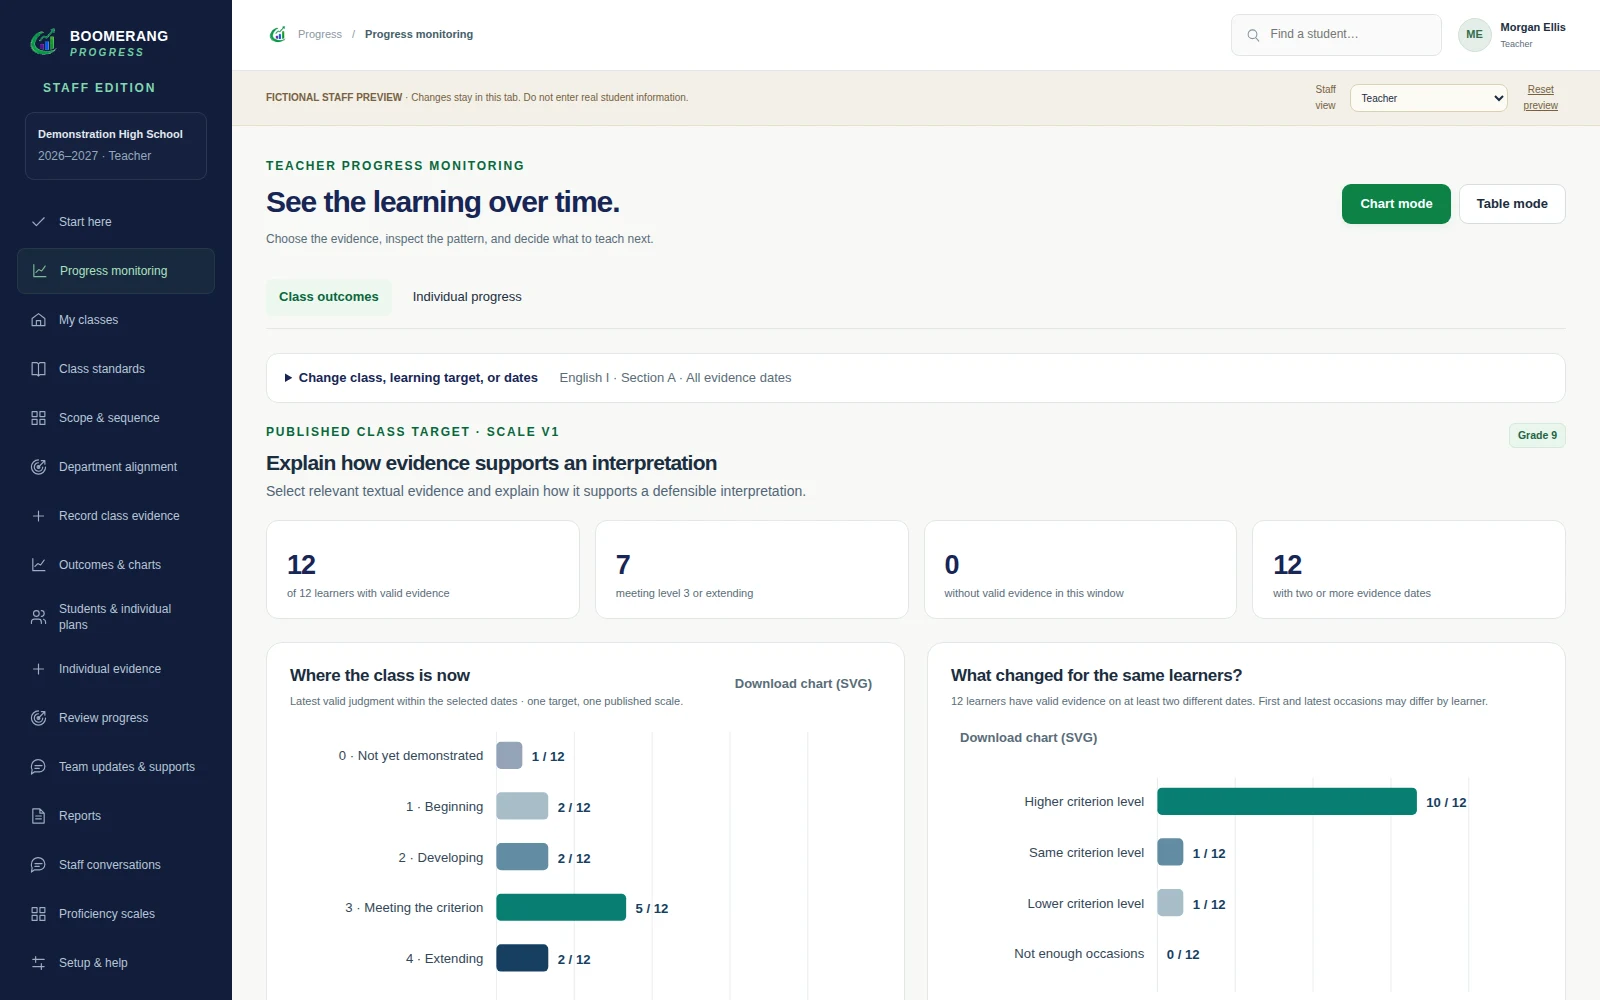Click the 5 / 12 value label
This screenshot has height=1000, width=1600.
point(652,909)
